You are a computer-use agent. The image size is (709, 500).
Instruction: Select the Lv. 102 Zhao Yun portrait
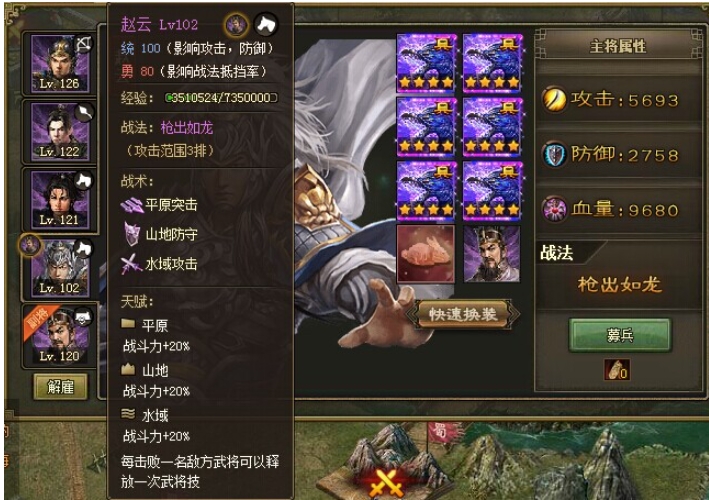click(59, 269)
